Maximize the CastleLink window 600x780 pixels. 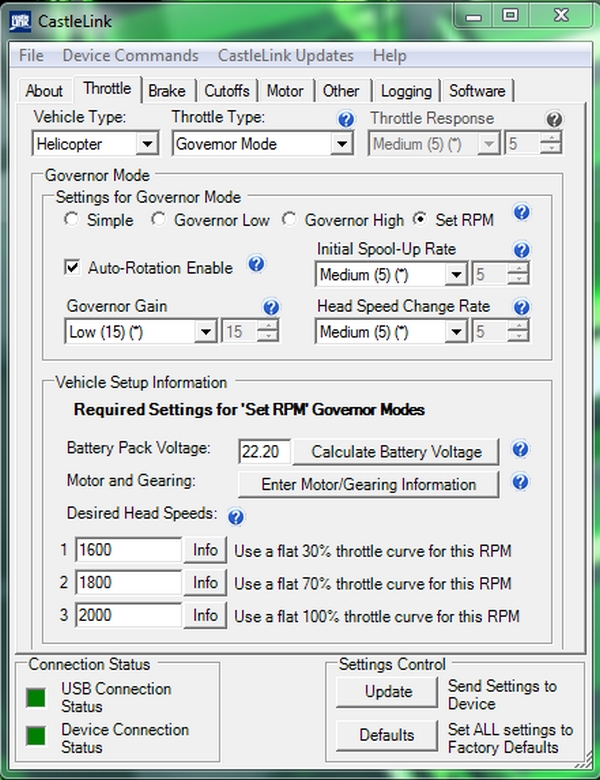tap(510, 15)
